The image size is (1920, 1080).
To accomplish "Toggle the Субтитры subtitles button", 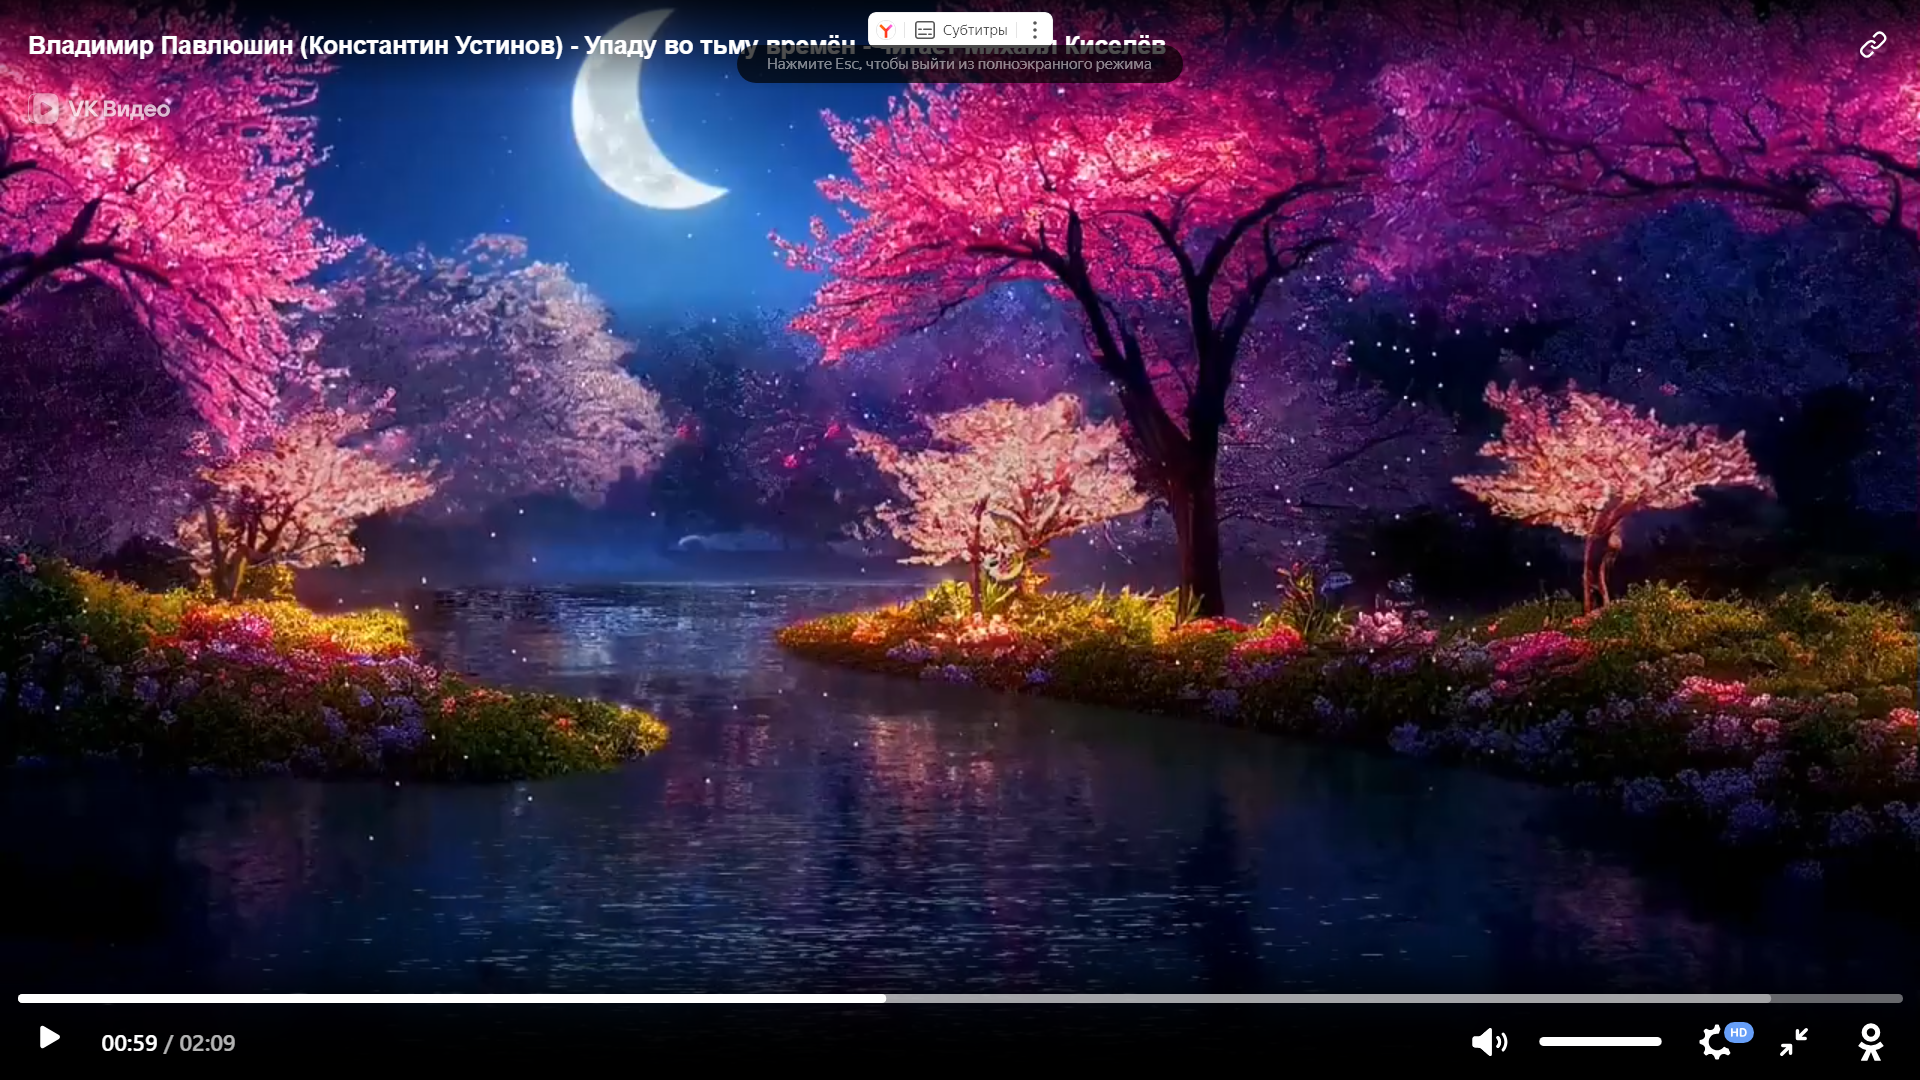I will [x=974, y=30].
